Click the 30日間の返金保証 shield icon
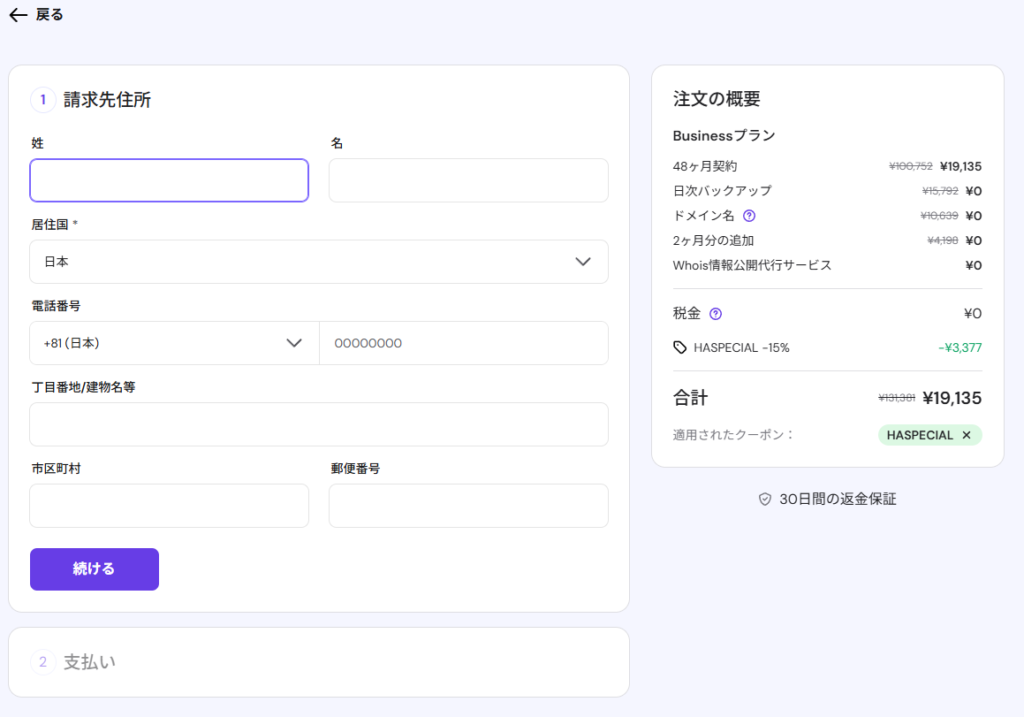 point(765,499)
